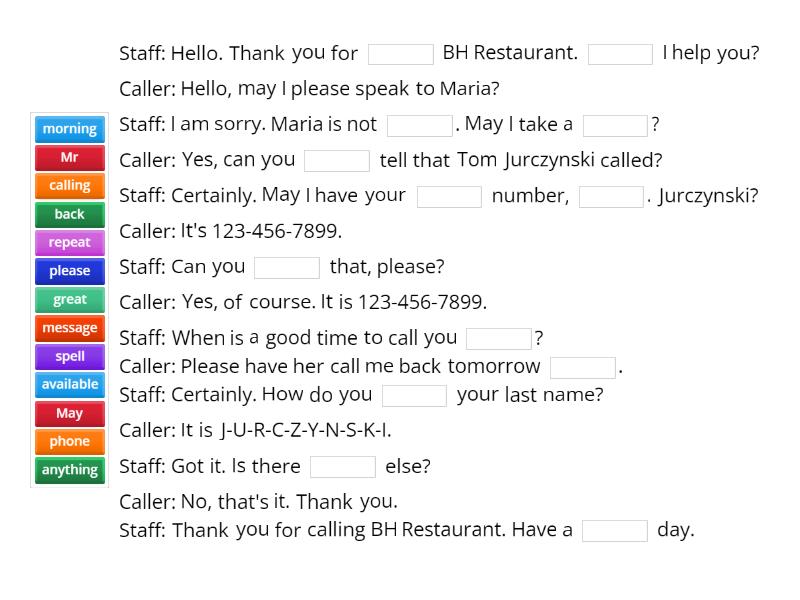This screenshot has height=600, width=800.
Task: Choose the green 'back' word tile
Action: [69, 214]
